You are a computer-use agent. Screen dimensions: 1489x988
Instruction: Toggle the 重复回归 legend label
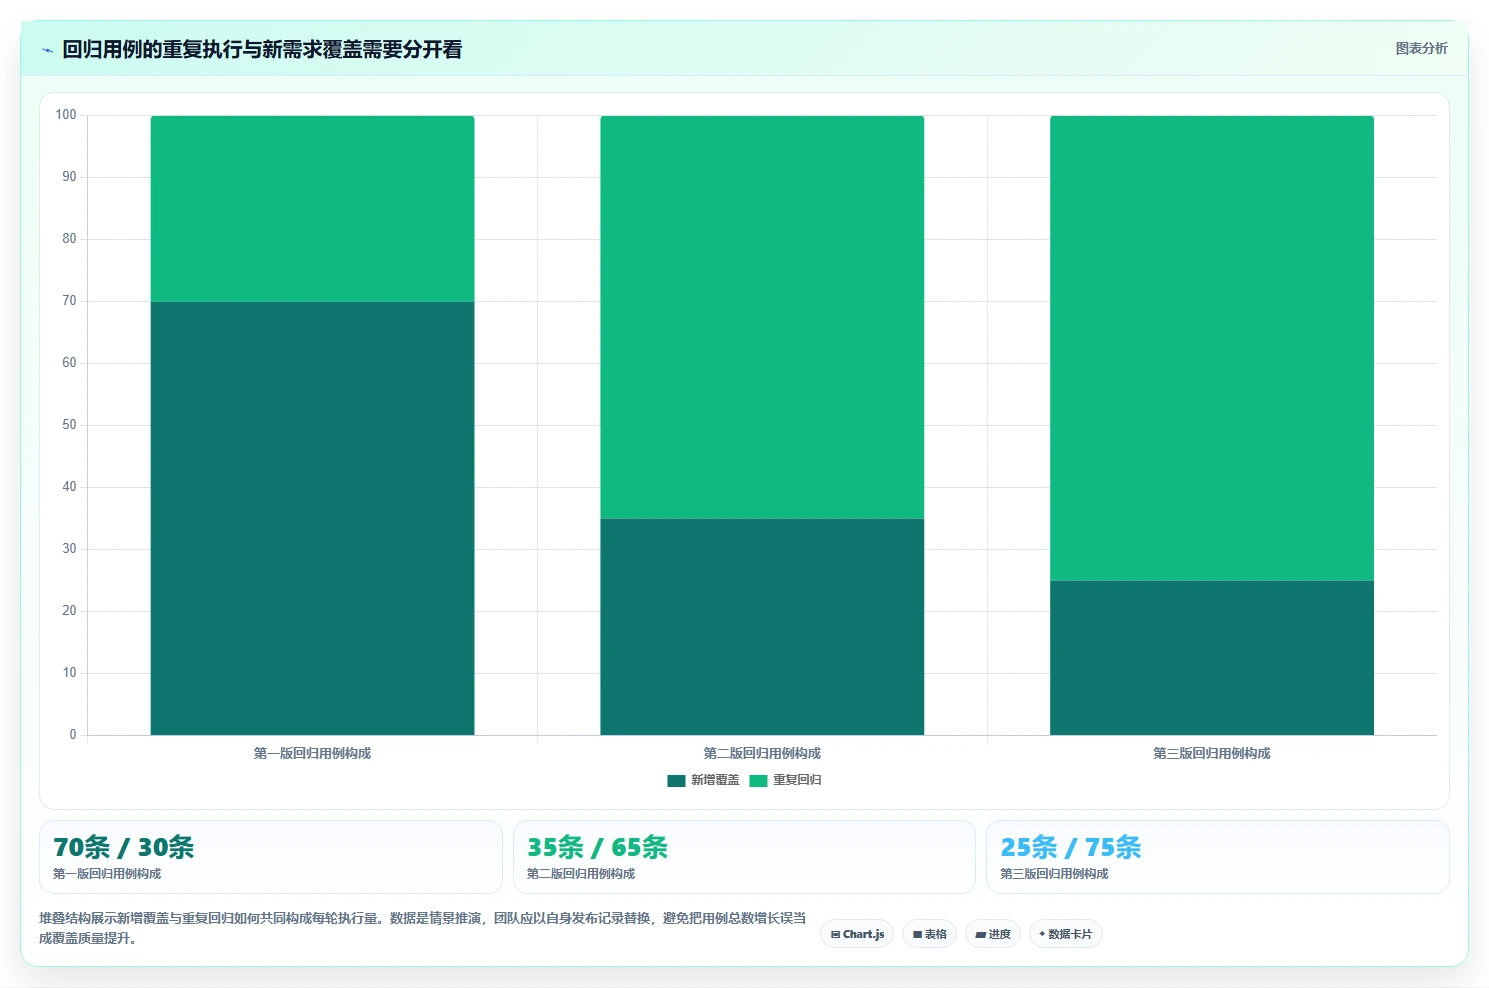pos(797,780)
